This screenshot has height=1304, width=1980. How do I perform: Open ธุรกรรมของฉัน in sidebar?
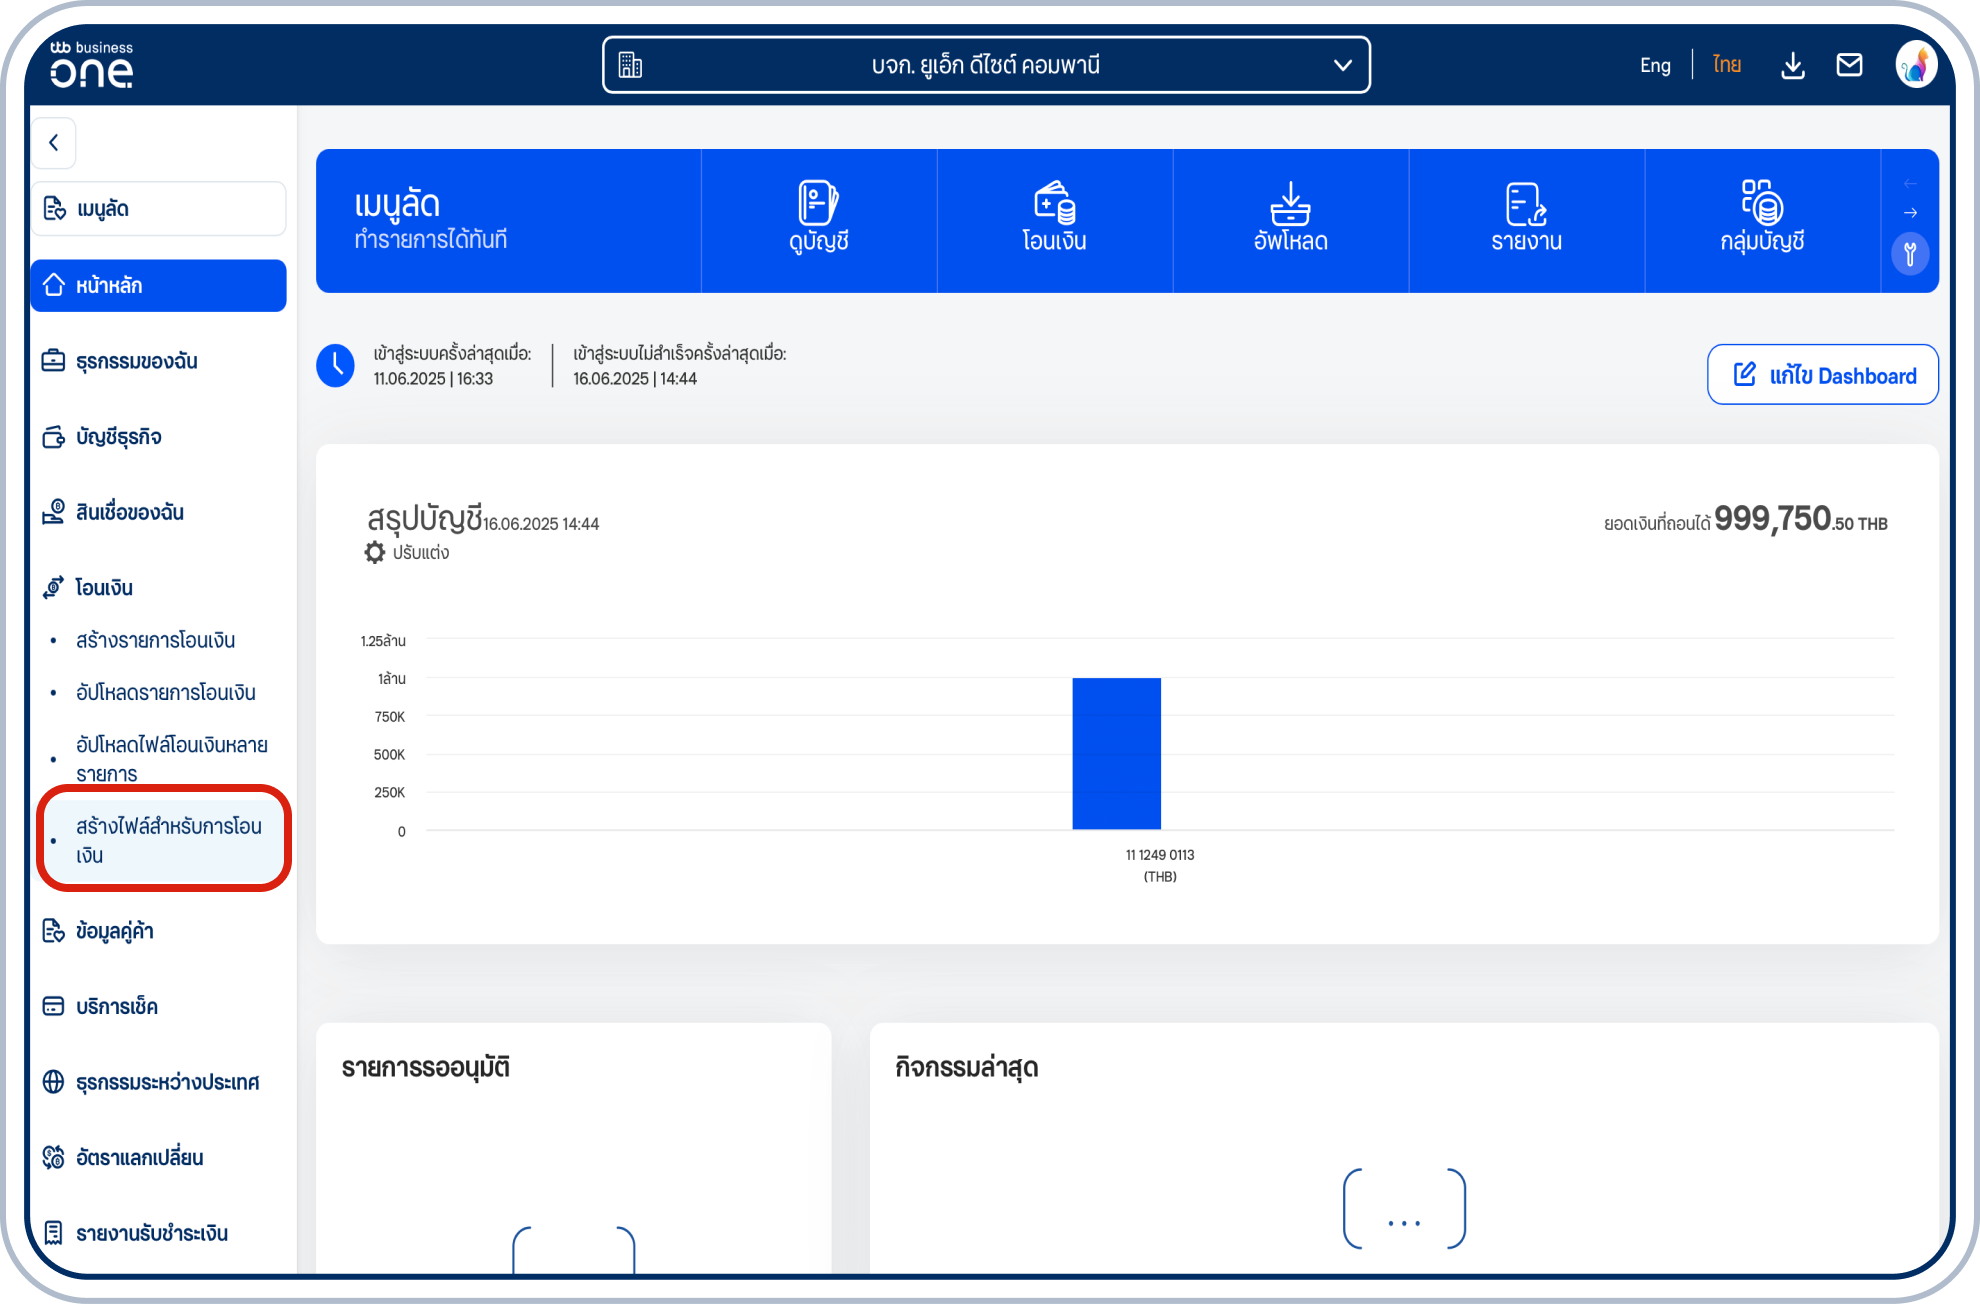click(136, 361)
